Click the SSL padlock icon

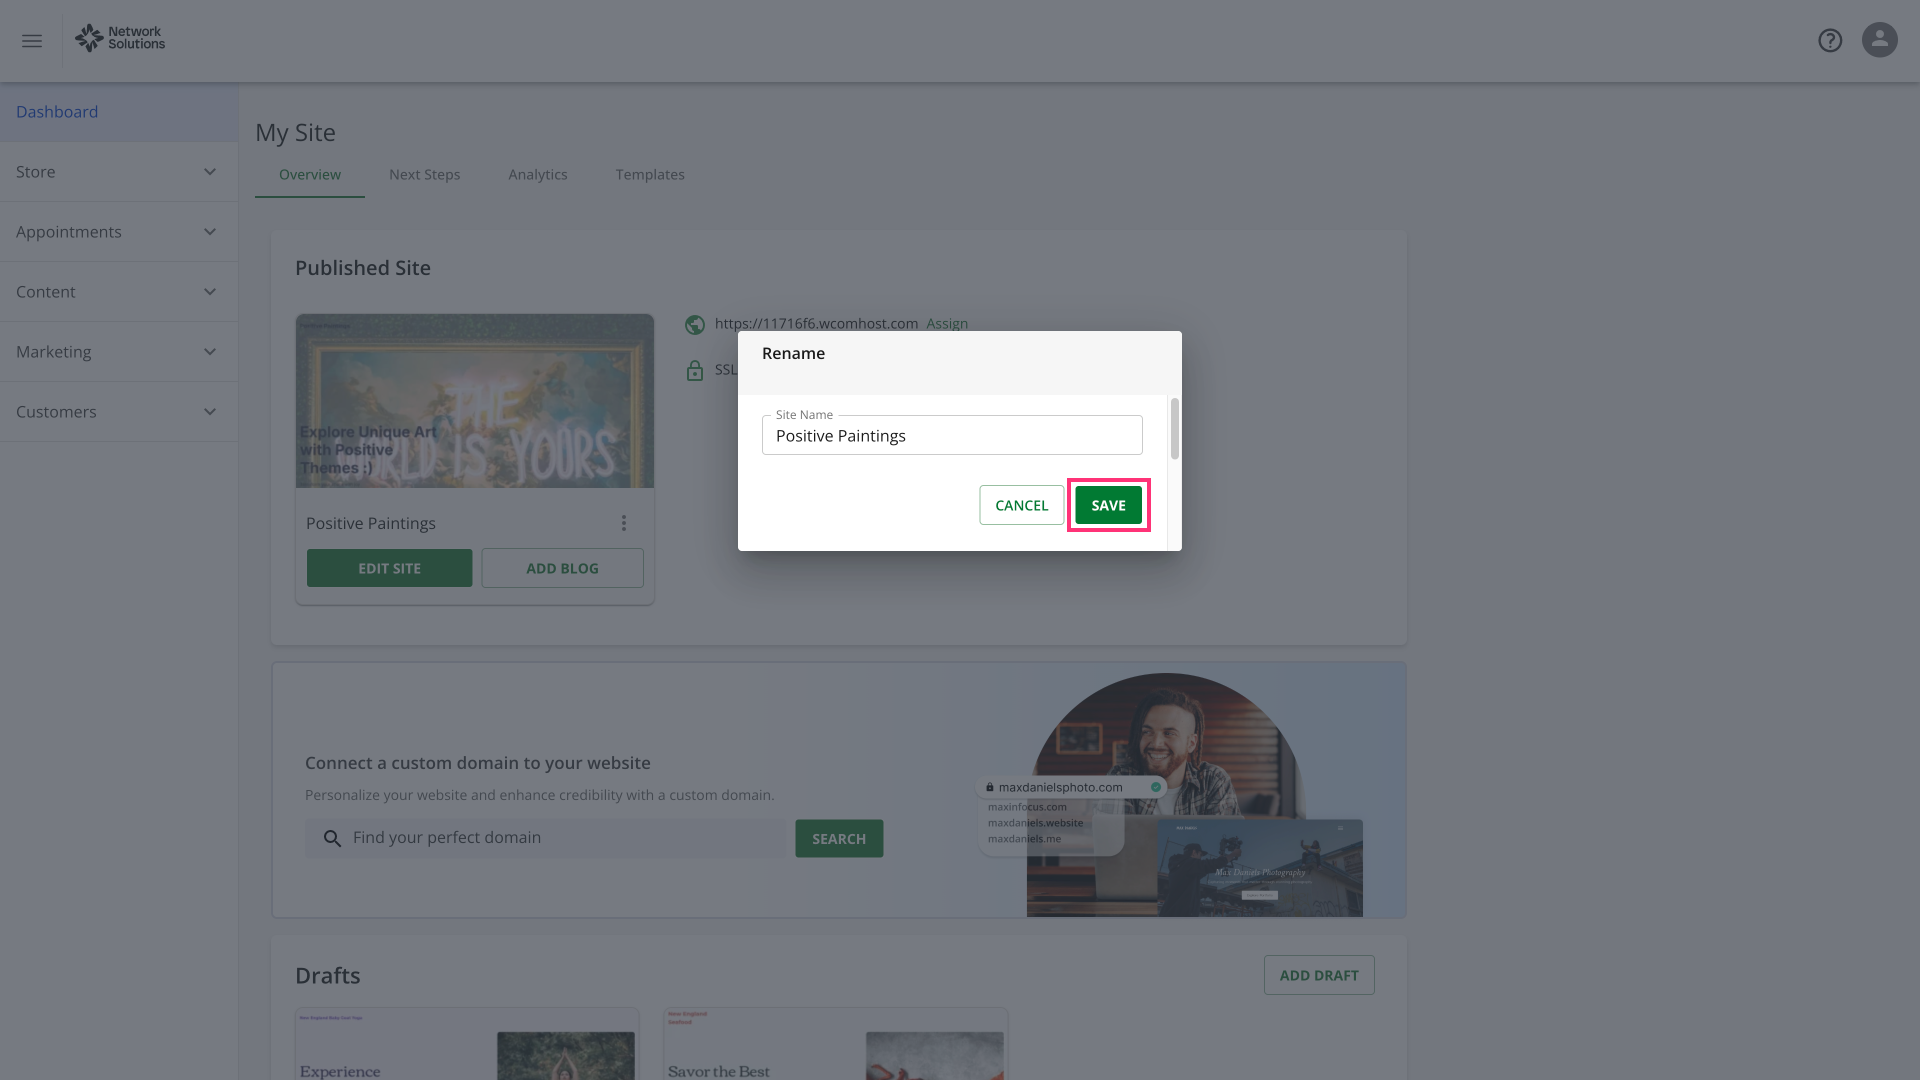[695, 371]
